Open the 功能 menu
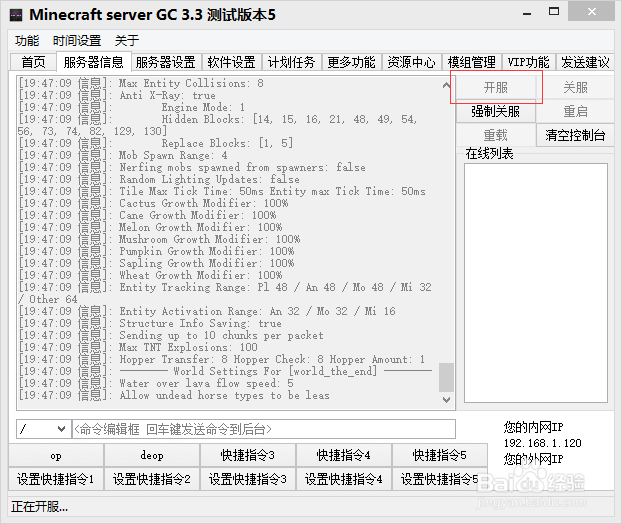 (x=27, y=40)
